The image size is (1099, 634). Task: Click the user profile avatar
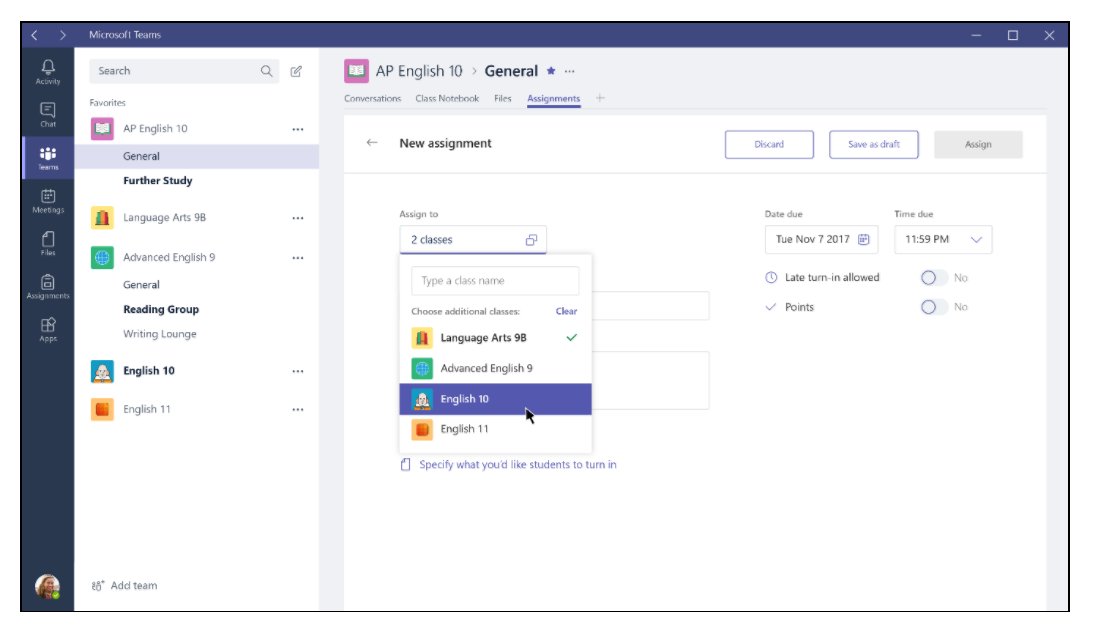pyautogui.click(x=48, y=586)
